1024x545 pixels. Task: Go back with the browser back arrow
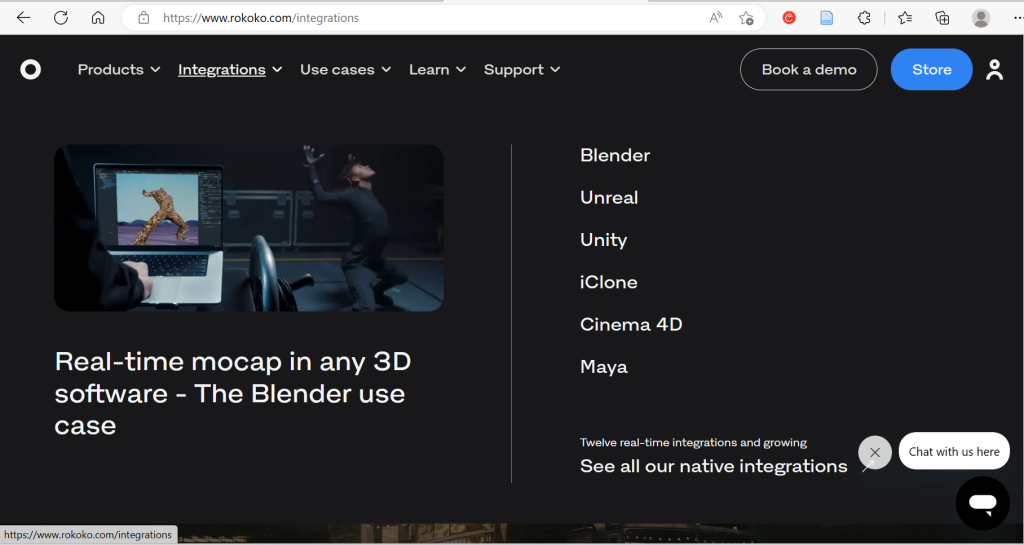pyautogui.click(x=24, y=18)
